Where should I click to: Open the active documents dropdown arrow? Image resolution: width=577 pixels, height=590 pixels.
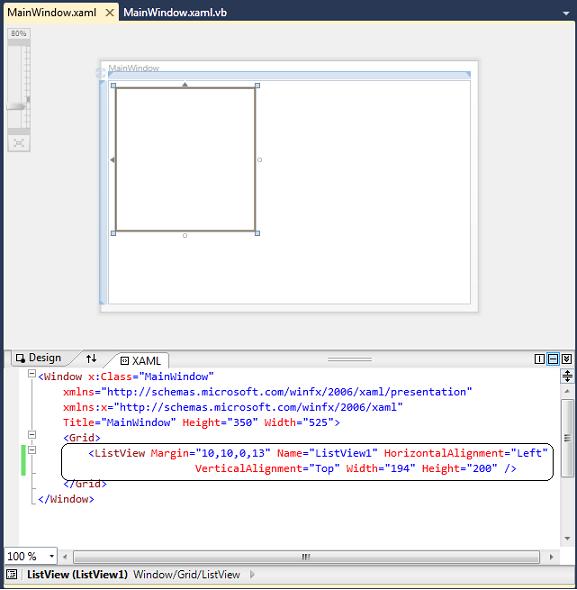pyautogui.click(x=565, y=13)
